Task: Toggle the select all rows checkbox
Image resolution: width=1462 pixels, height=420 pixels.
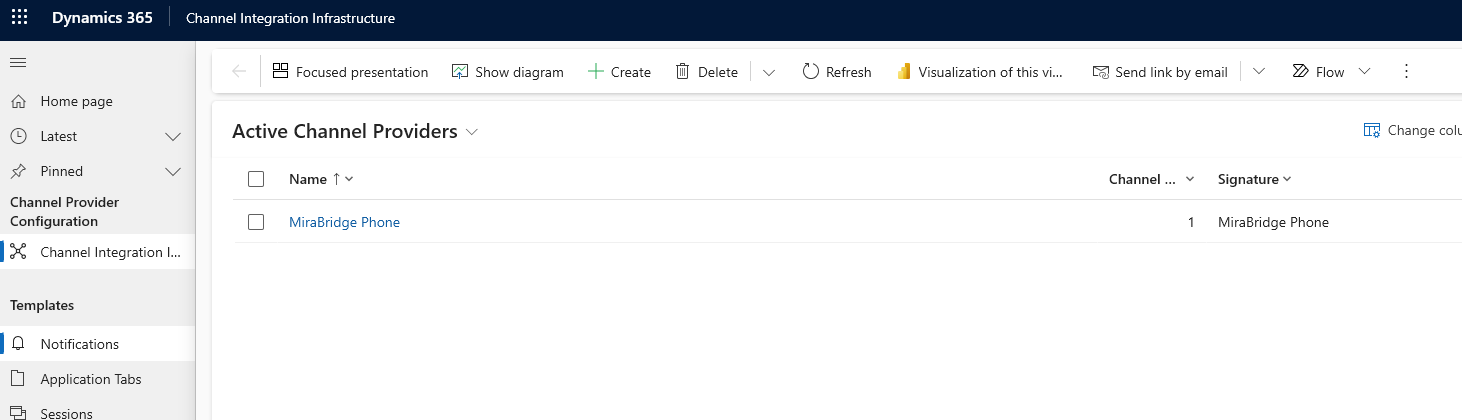Action: point(256,179)
